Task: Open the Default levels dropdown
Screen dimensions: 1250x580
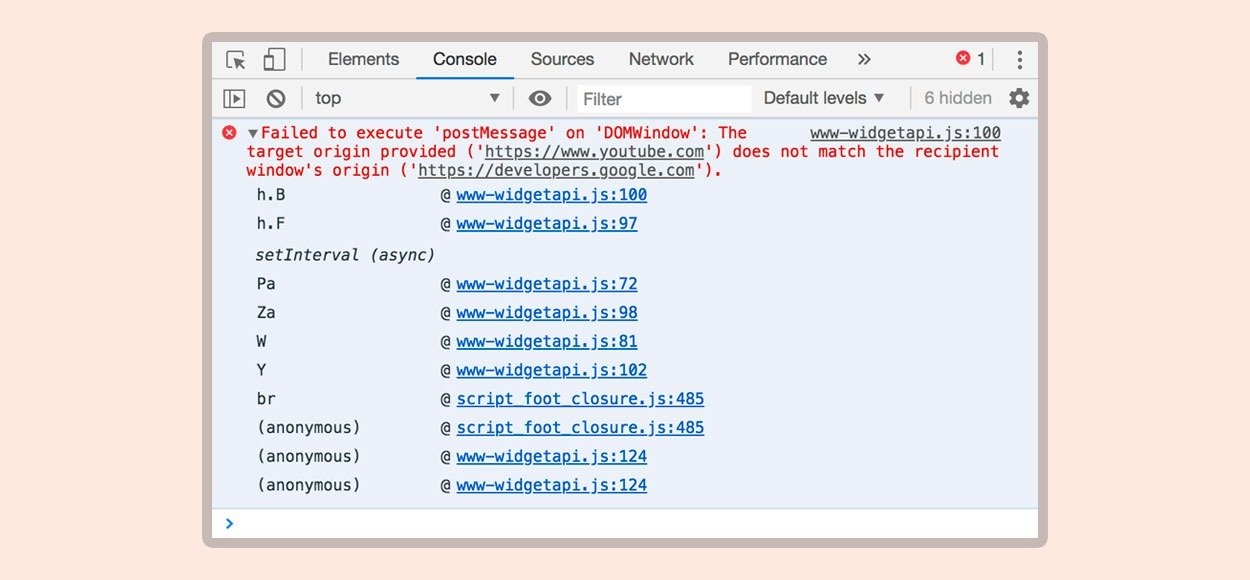Action: pos(824,98)
